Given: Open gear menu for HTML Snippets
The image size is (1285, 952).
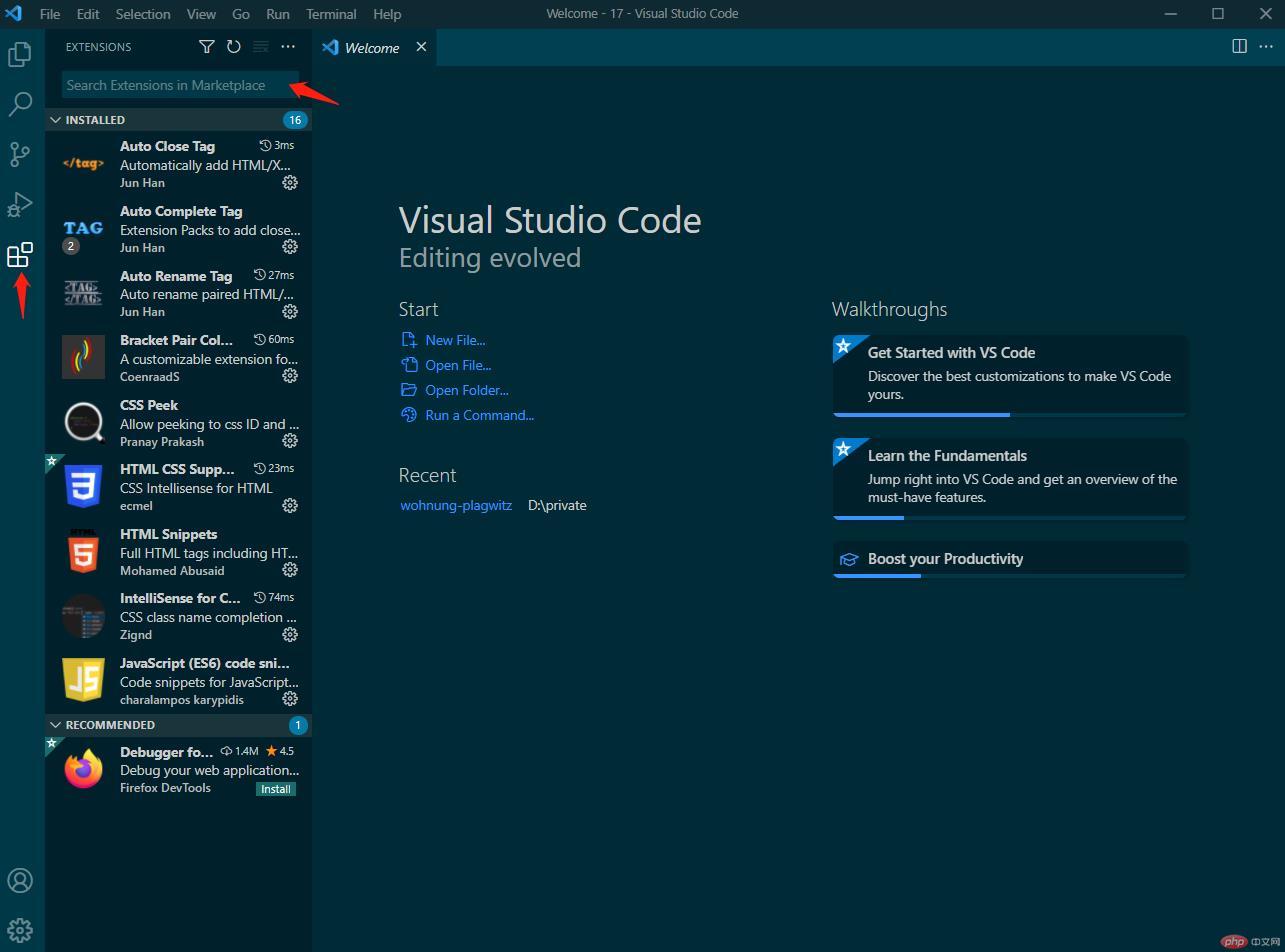Looking at the screenshot, I should pos(290,570).
